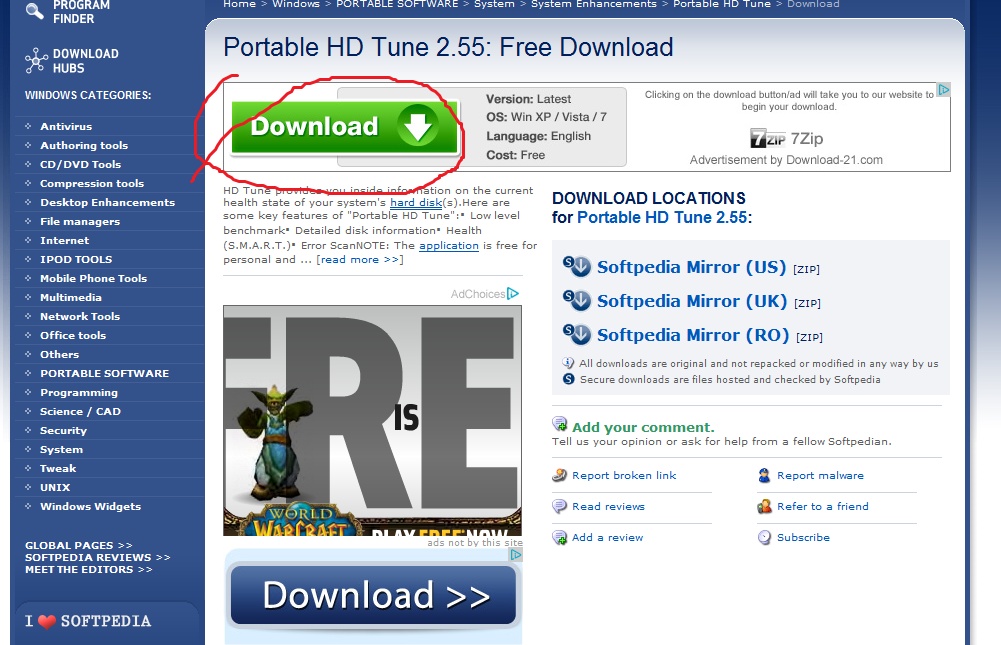Image resolution: width=1001 pixels, height=645 pixels.
Task: Open IPOD TOOLS category
Action: [76, 259]
